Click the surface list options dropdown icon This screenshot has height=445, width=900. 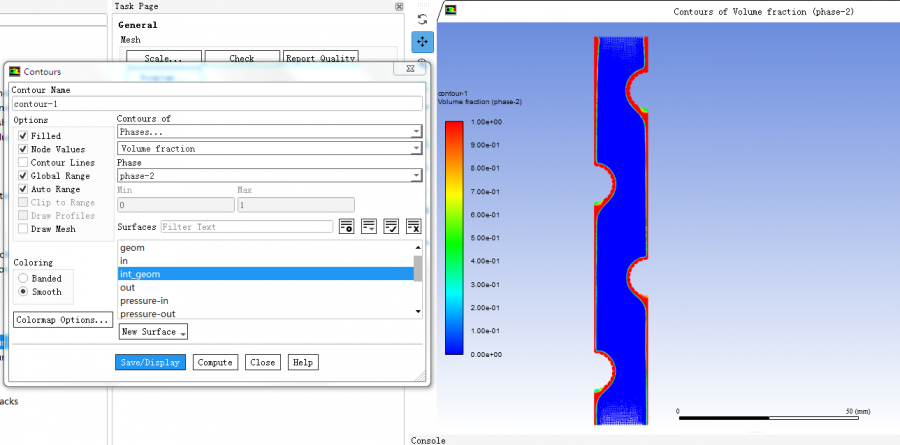point(369,227)
